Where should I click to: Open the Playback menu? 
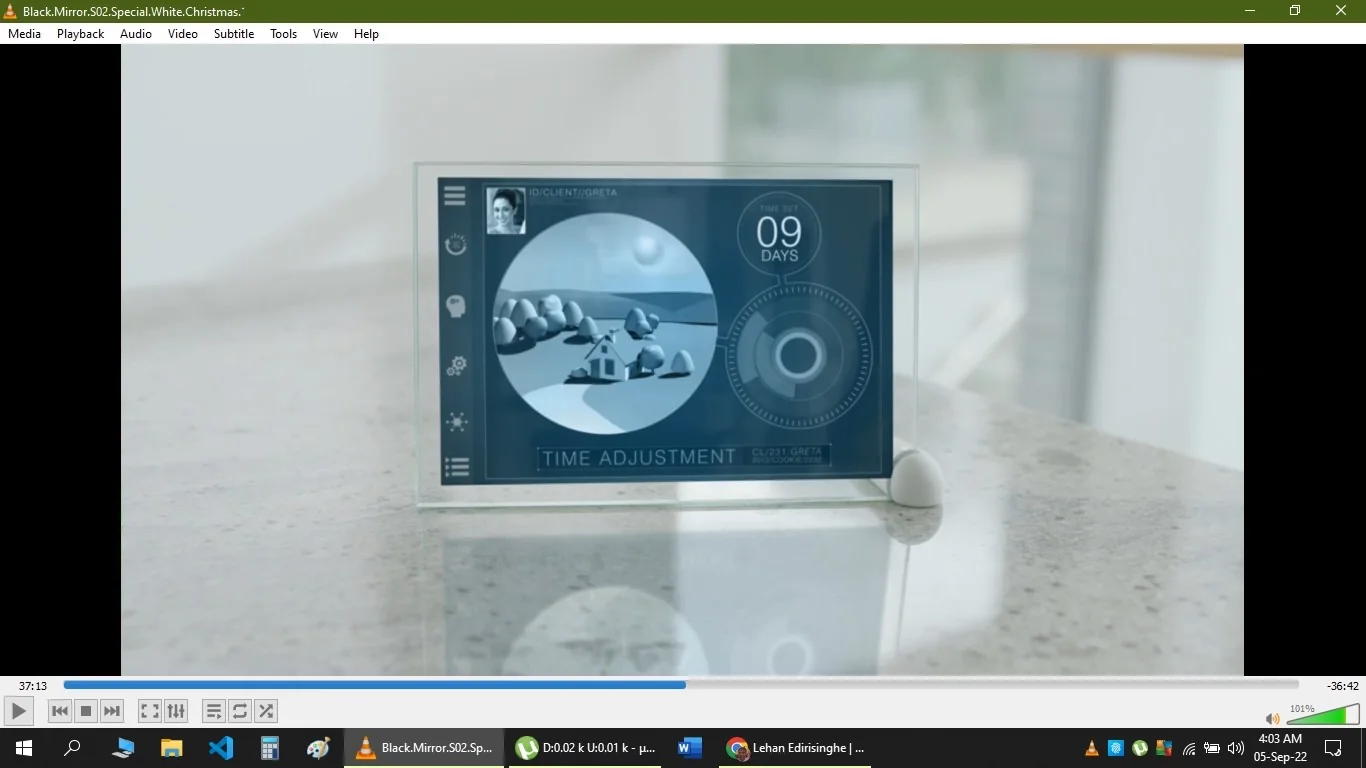tap(80, 33)
